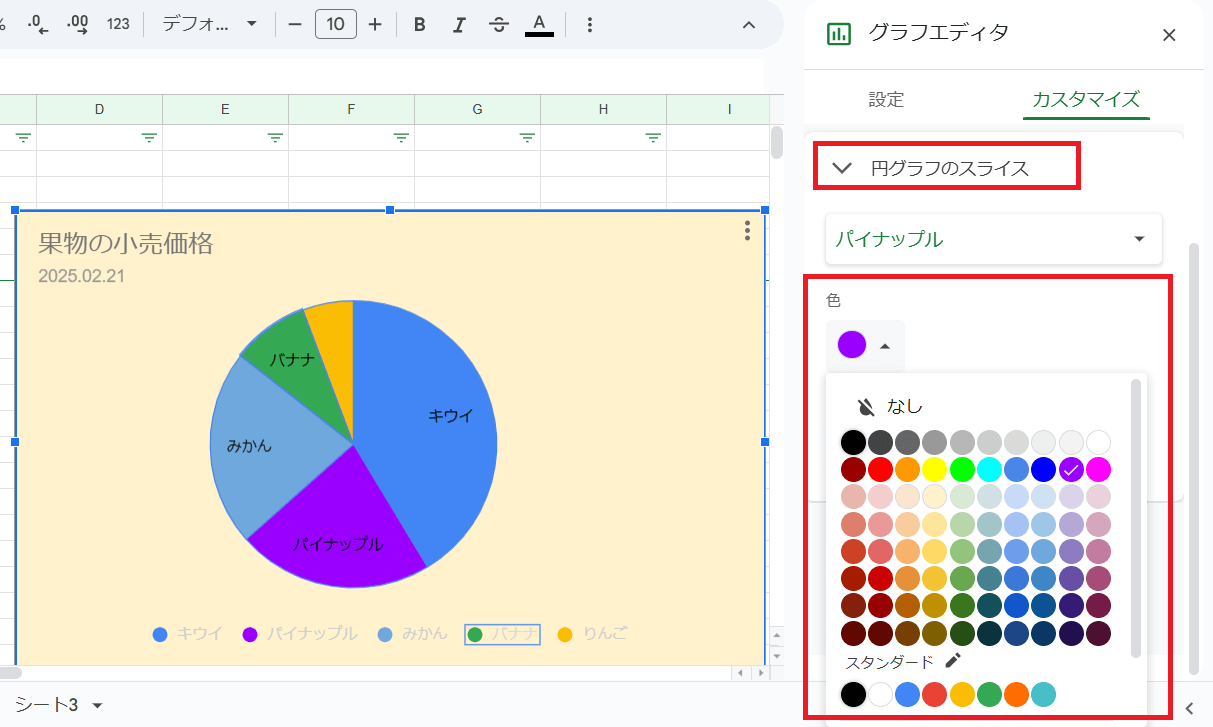Click the キウイ legend item
The image size is (1213, 727).
coord(187,634)
